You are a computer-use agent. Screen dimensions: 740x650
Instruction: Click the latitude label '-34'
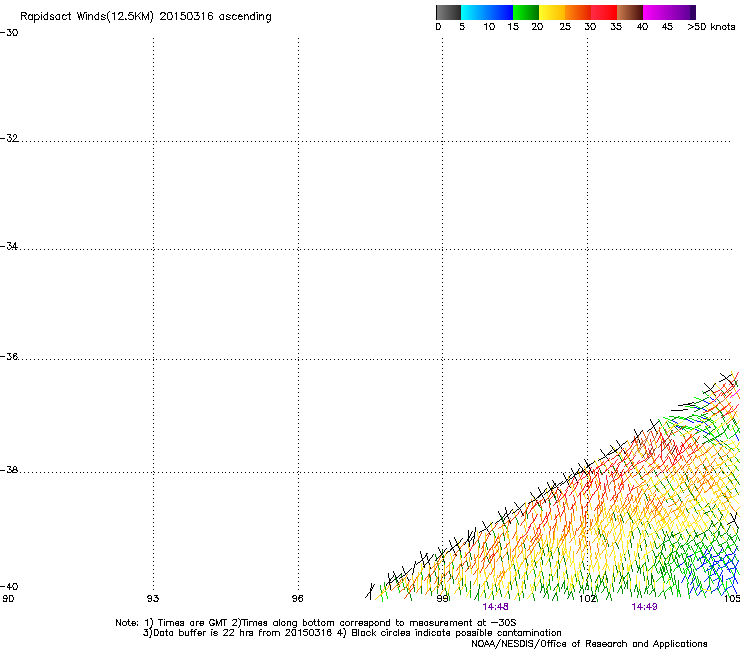pyautogui.click(x=9, y=246)
